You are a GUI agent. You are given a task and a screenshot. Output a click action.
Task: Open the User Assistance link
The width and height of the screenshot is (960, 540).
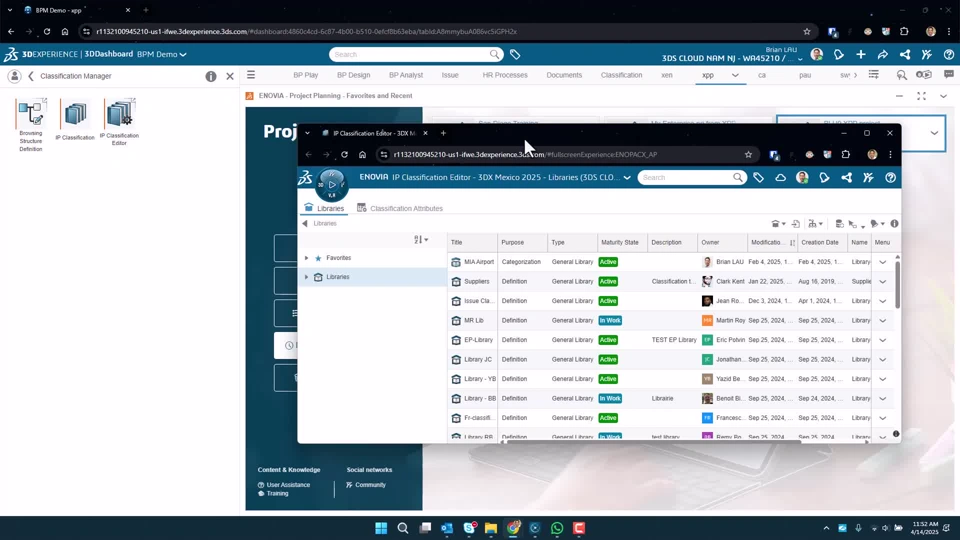(284, 485)
